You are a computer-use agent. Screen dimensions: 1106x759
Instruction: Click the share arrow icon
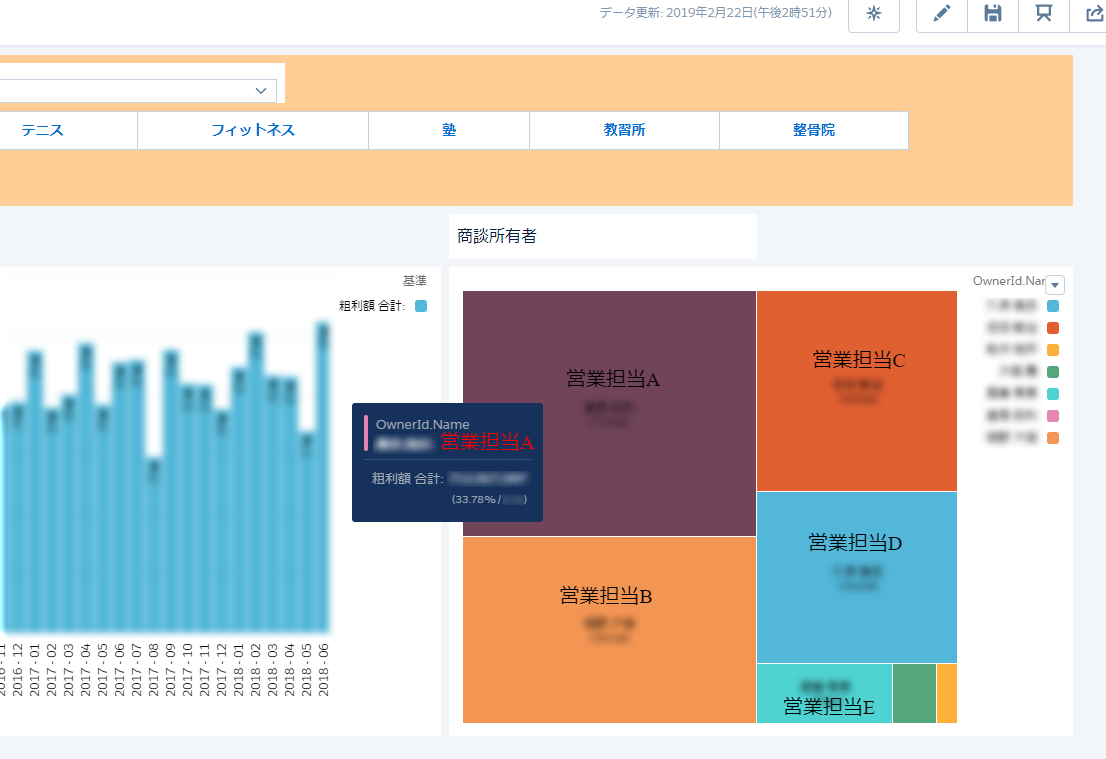coord(1093,14)
